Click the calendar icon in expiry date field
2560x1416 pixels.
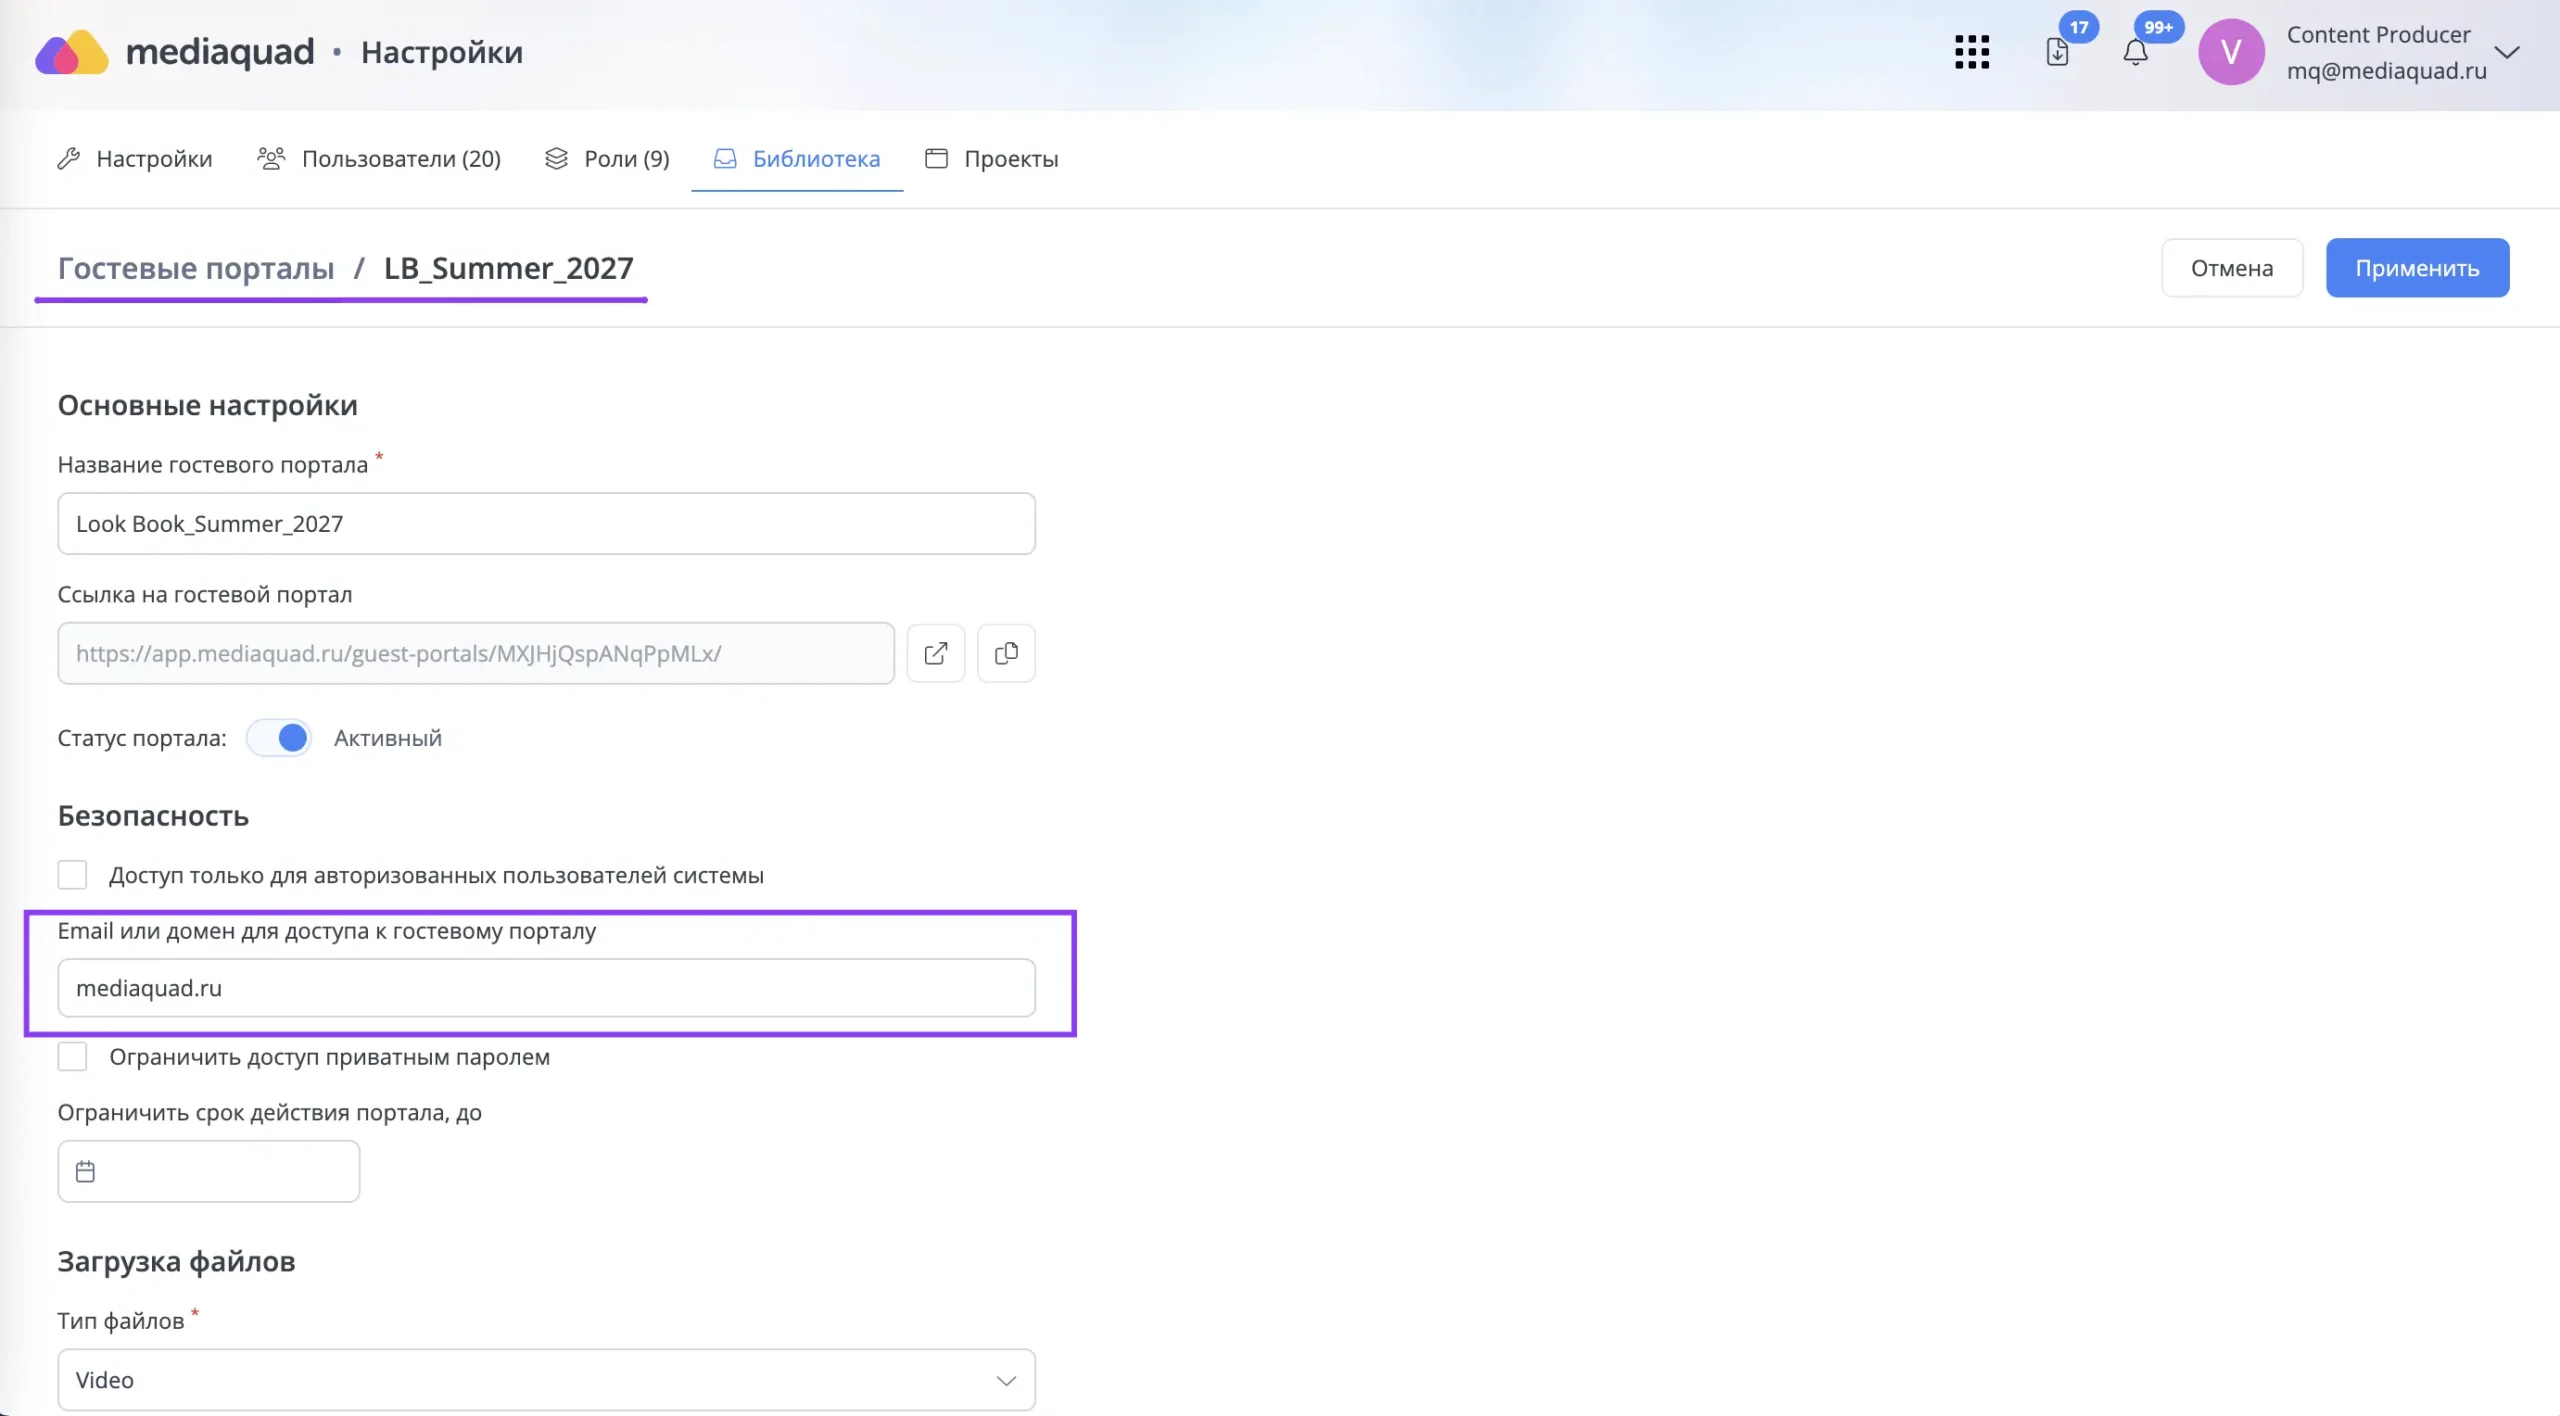(x=86, y=1171)
